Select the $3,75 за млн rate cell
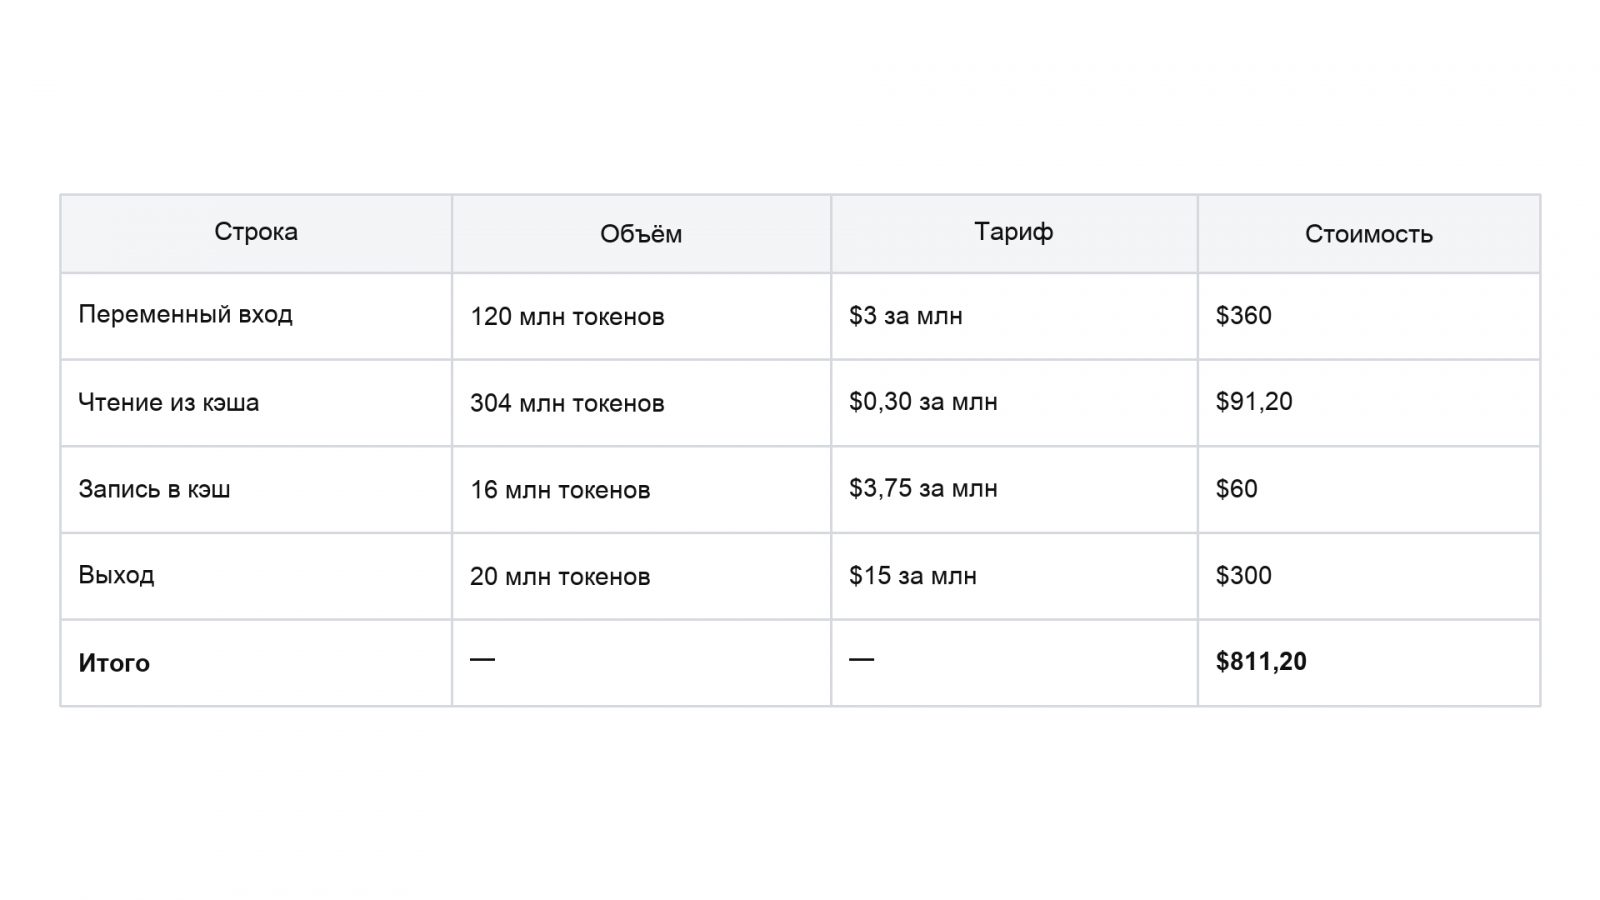 923,489
